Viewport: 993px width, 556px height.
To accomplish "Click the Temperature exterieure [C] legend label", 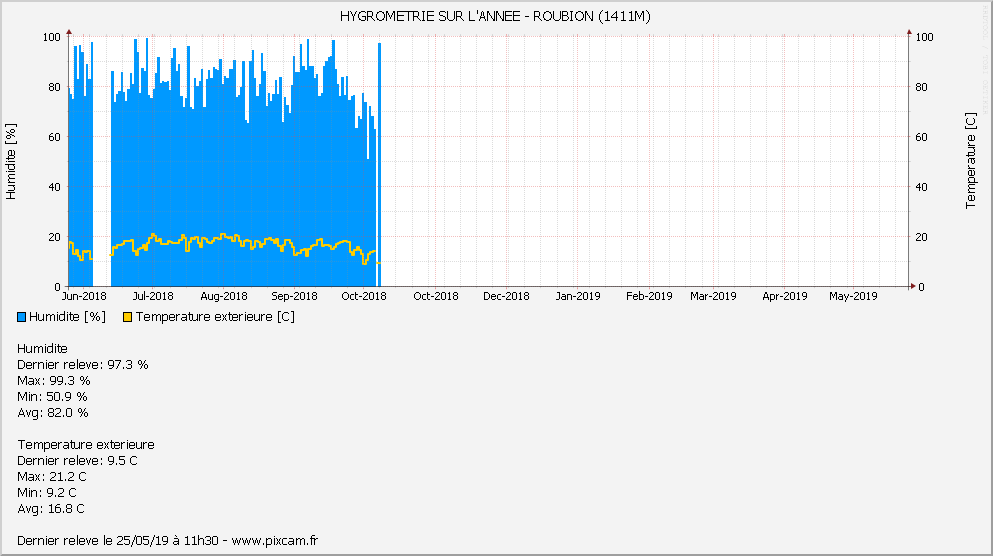I will pos(215,317).
